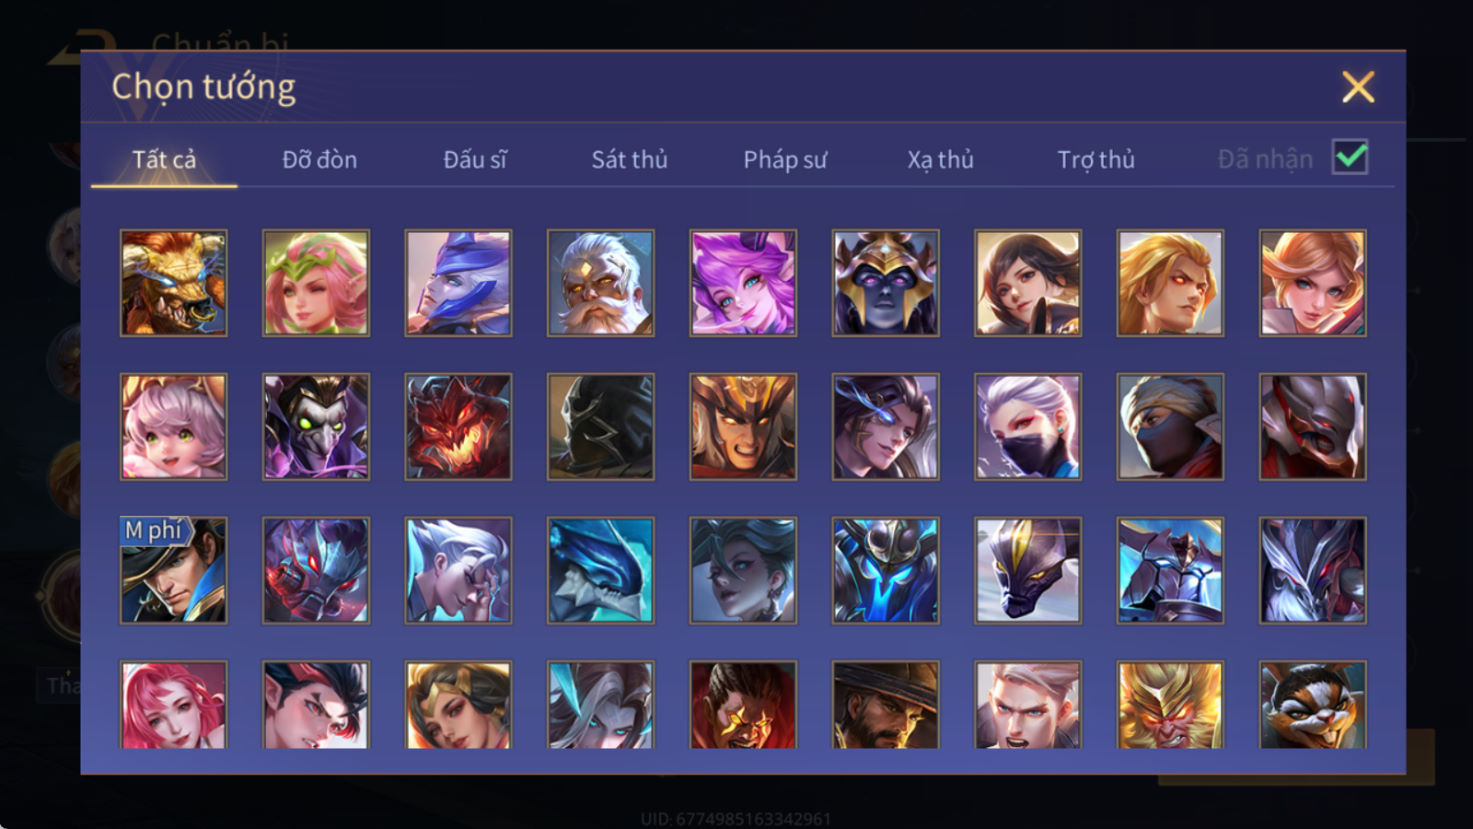Select the Đấu sĩ tab
The width and height of the screenshot is (1473, 829).
475,159
